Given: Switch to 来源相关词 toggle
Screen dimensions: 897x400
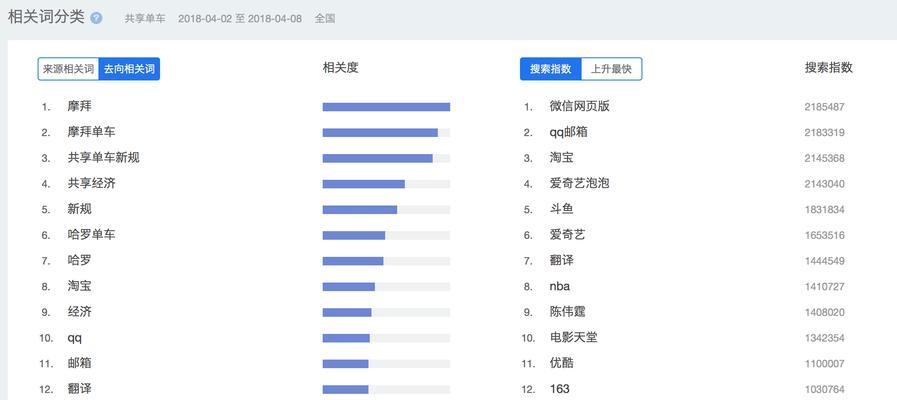Looking at the screenshot, I should [x=68, y=69].
